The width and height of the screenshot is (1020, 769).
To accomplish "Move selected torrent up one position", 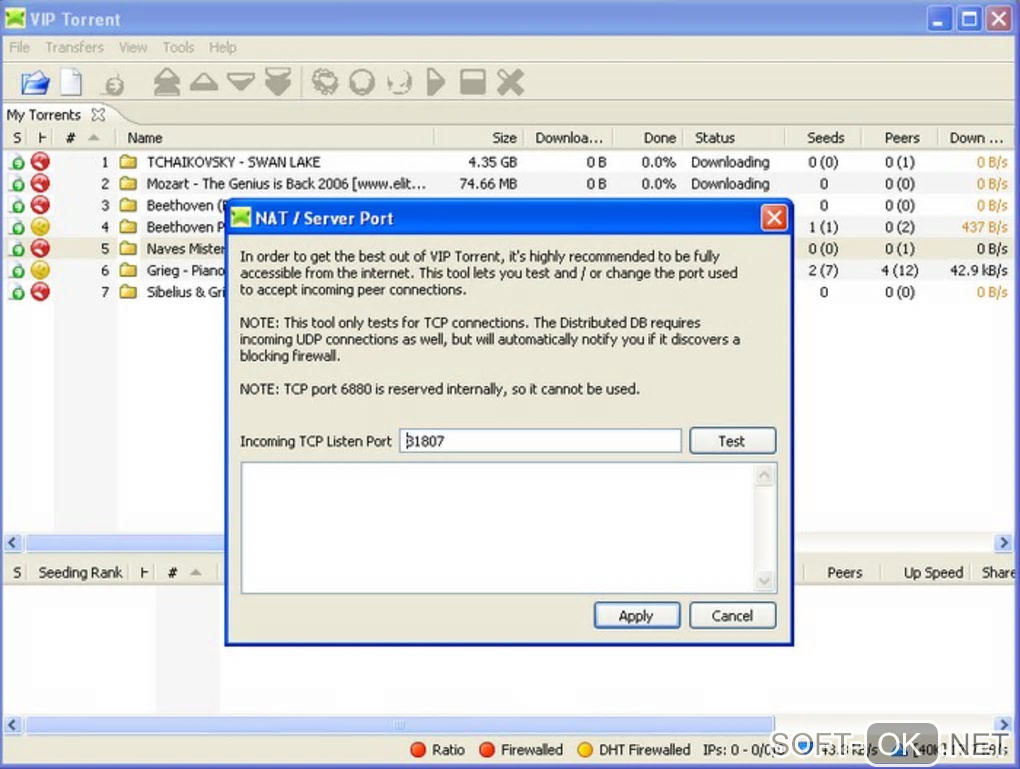I will click(204, 82).
